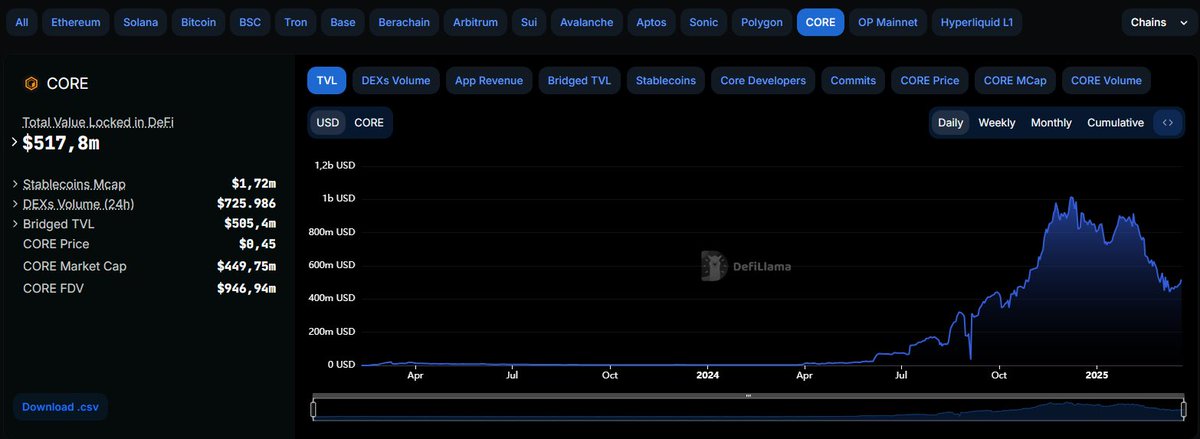Image resolution: width=1200 pixels, height=439 pixels.
Task: Set chart interval to Cumulative
Action: pyautogui.click(x=1115, y=123)
